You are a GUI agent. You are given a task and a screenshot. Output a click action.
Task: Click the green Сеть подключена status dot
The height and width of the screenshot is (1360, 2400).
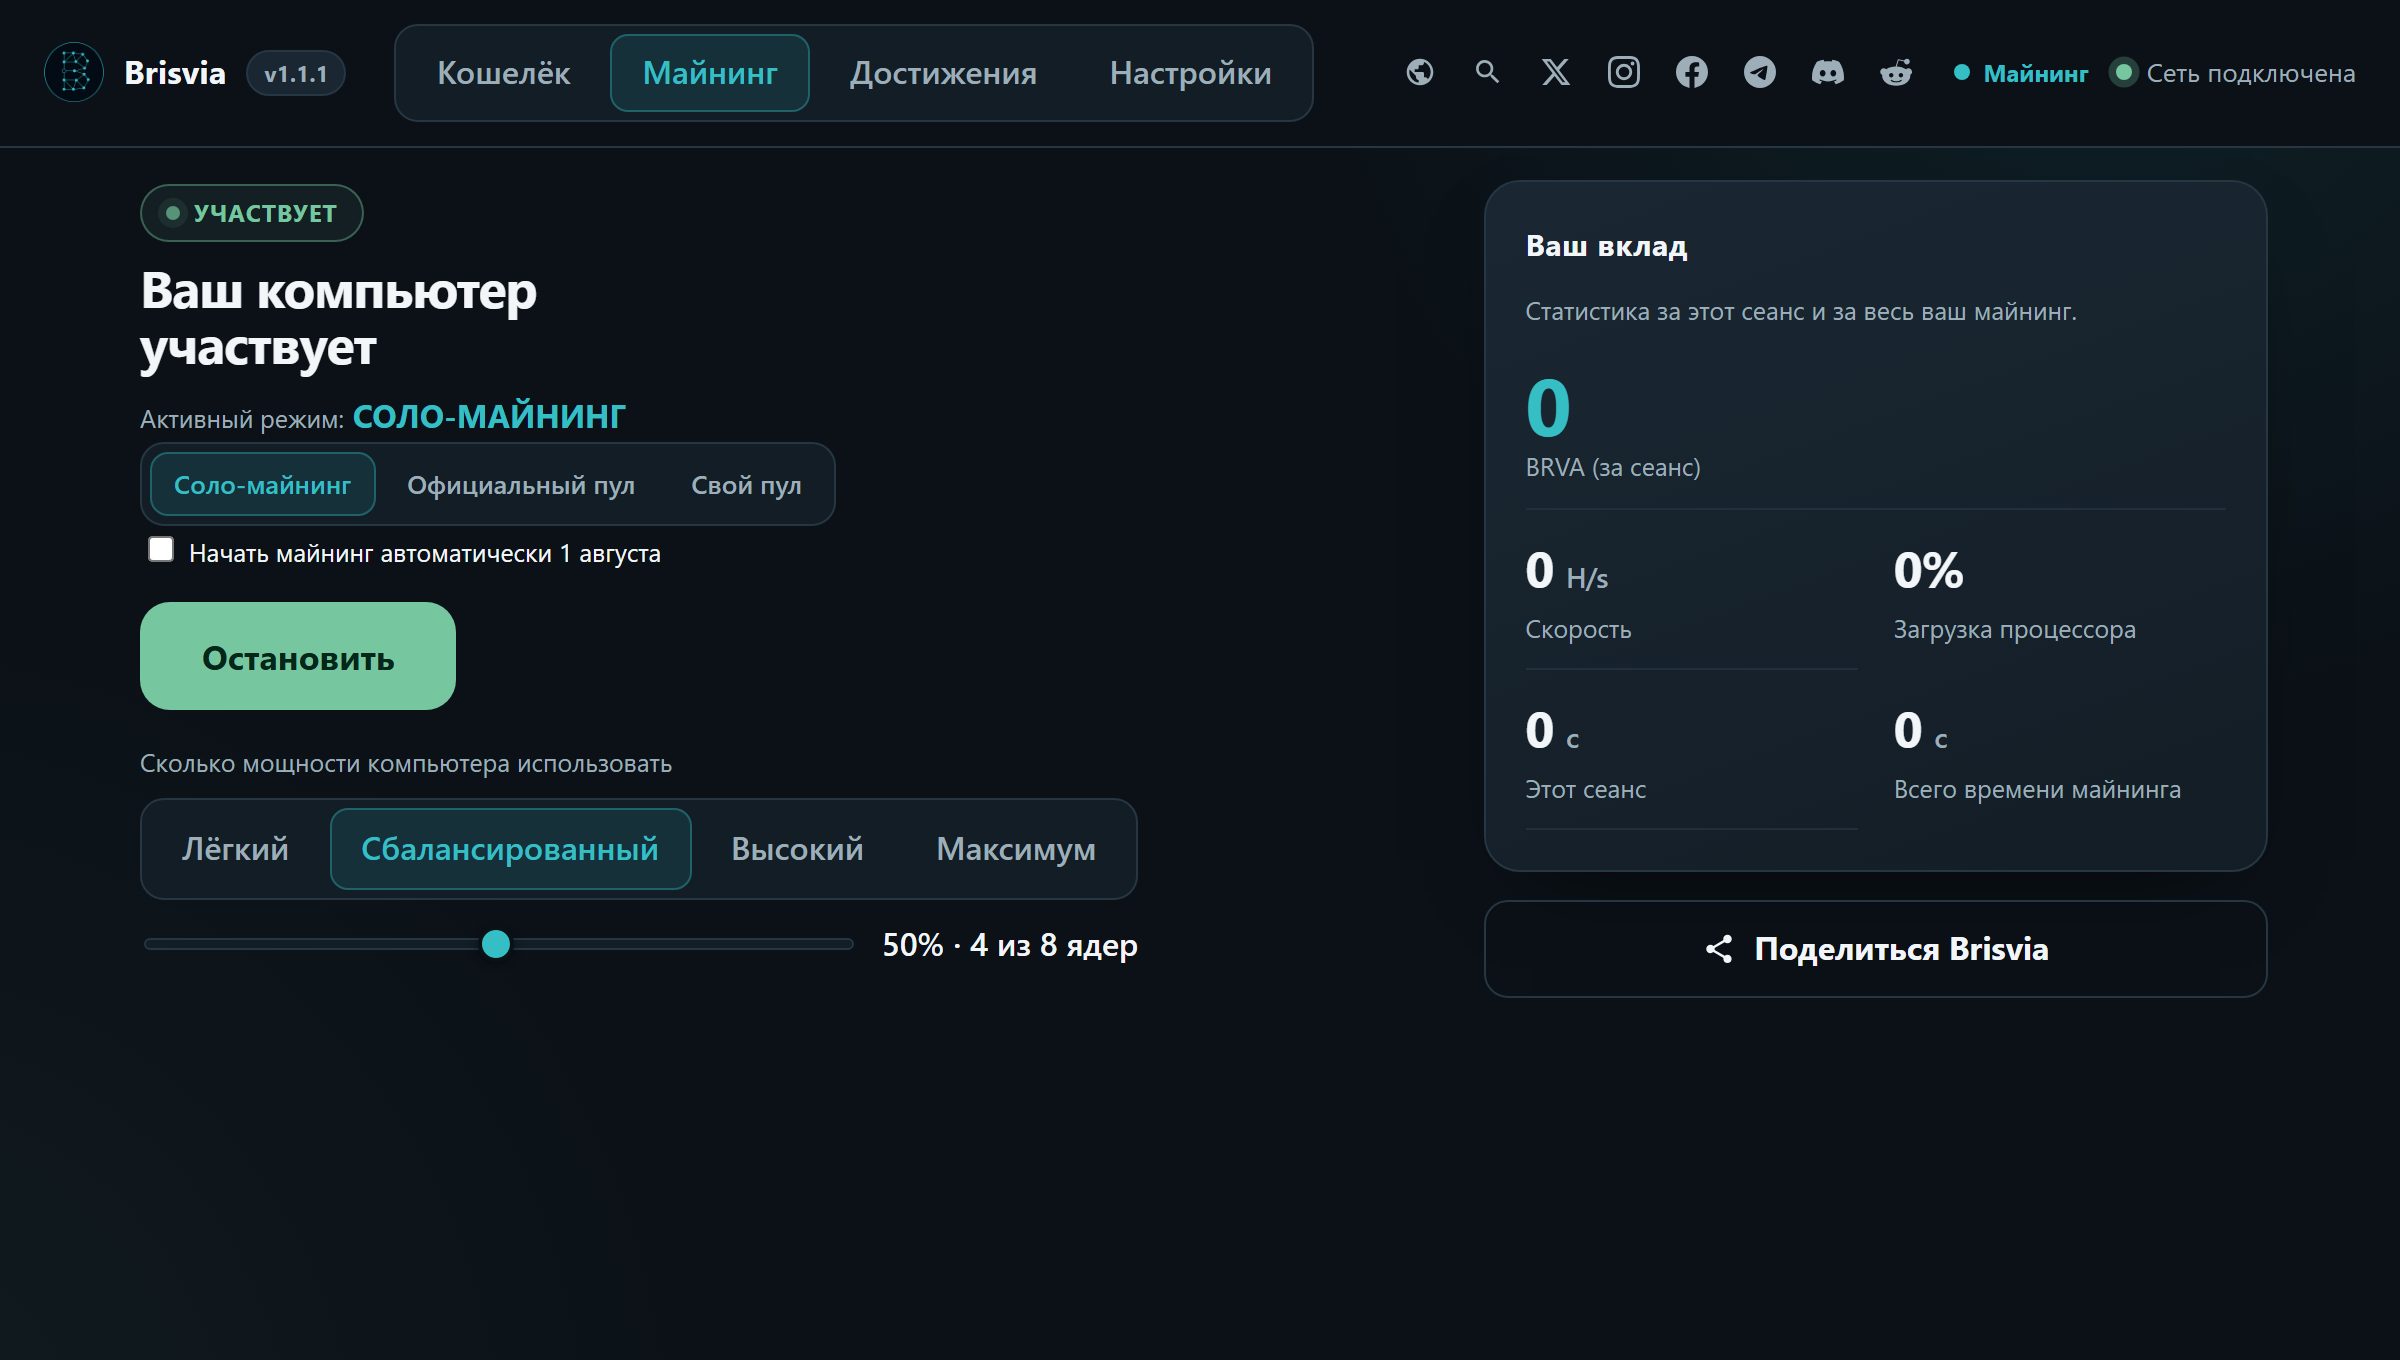tap(2123, 72)
